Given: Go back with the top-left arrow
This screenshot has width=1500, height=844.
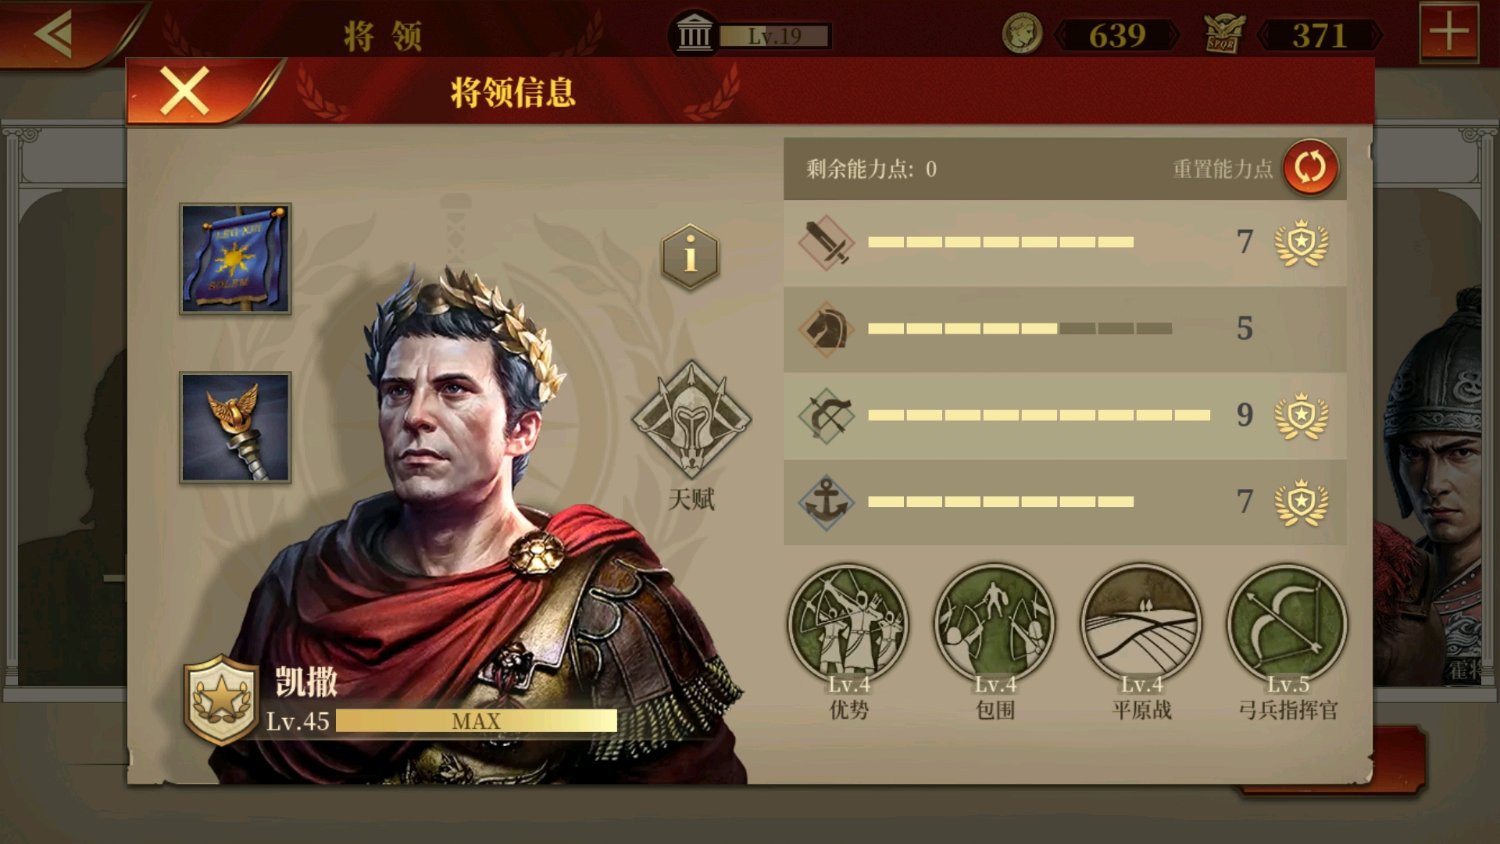Looking at the screenshot, I should [55, 34].
